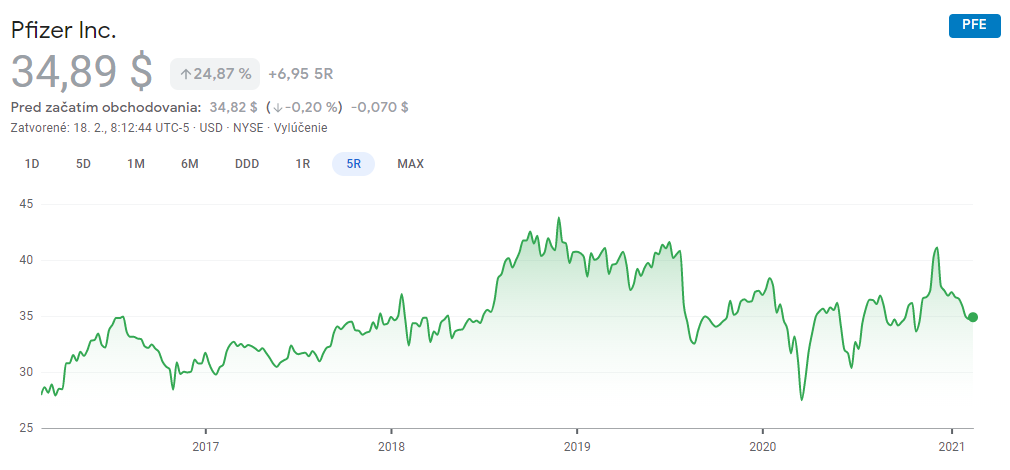Click the Pfizer Inc. title
The width and height of the screenshot is (1010, 470).
(64, 30)
